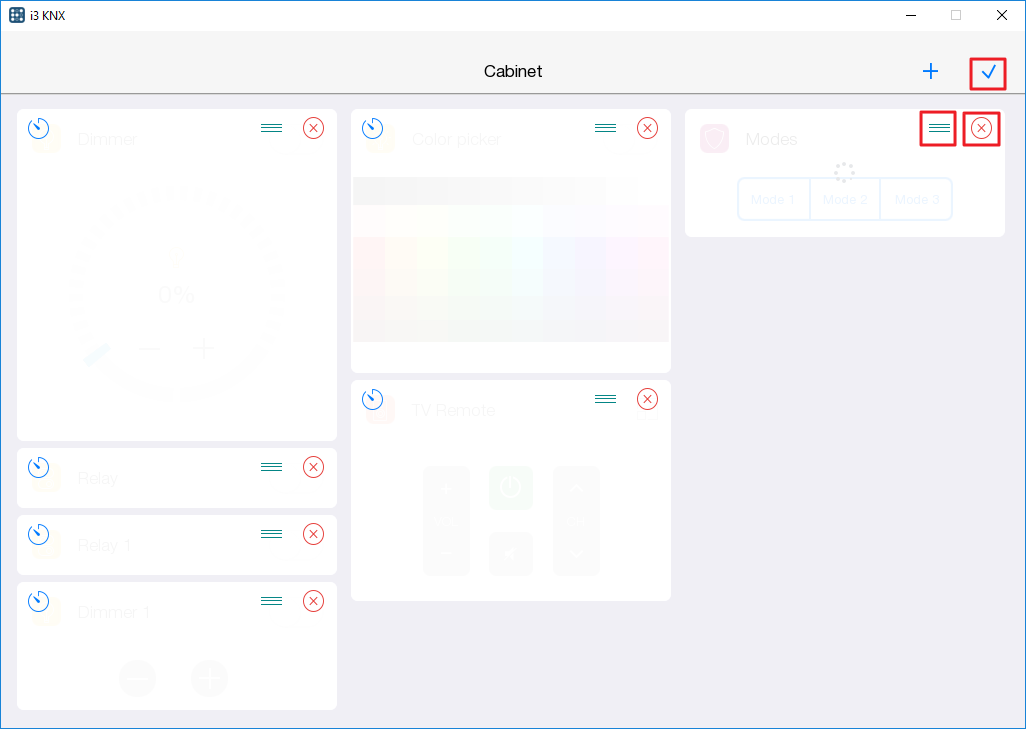This screenshot has width=1026, height=729.
Task: Grab the reorder handle on the Relay widget
Action: click(271, 466)
